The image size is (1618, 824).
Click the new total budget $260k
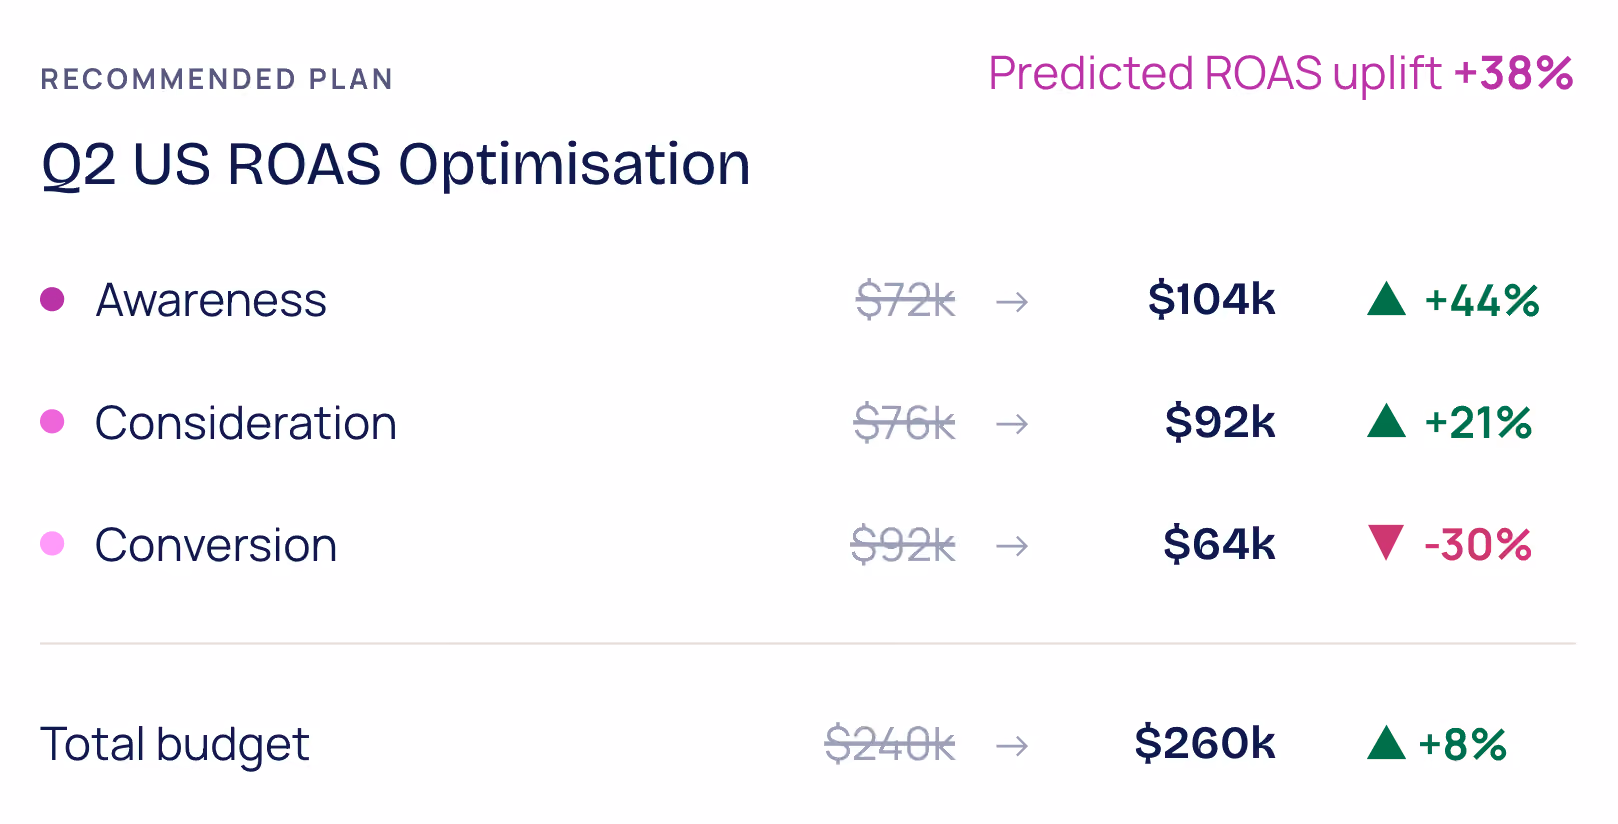1205,743
